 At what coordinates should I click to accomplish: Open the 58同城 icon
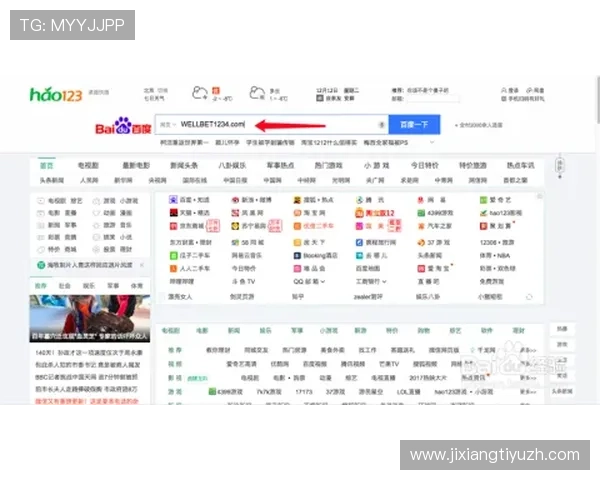tap(235, 242)
